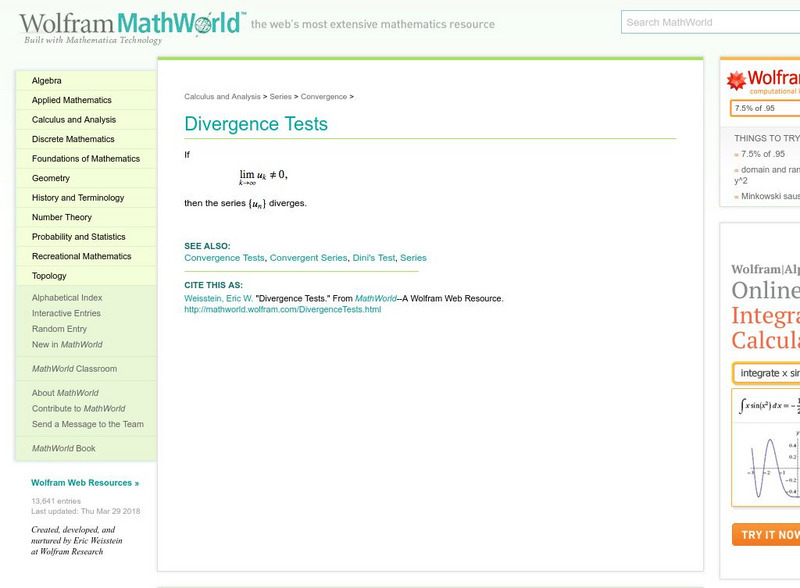
Task: Open MathWorld Classroom
Action: [74, 369]
